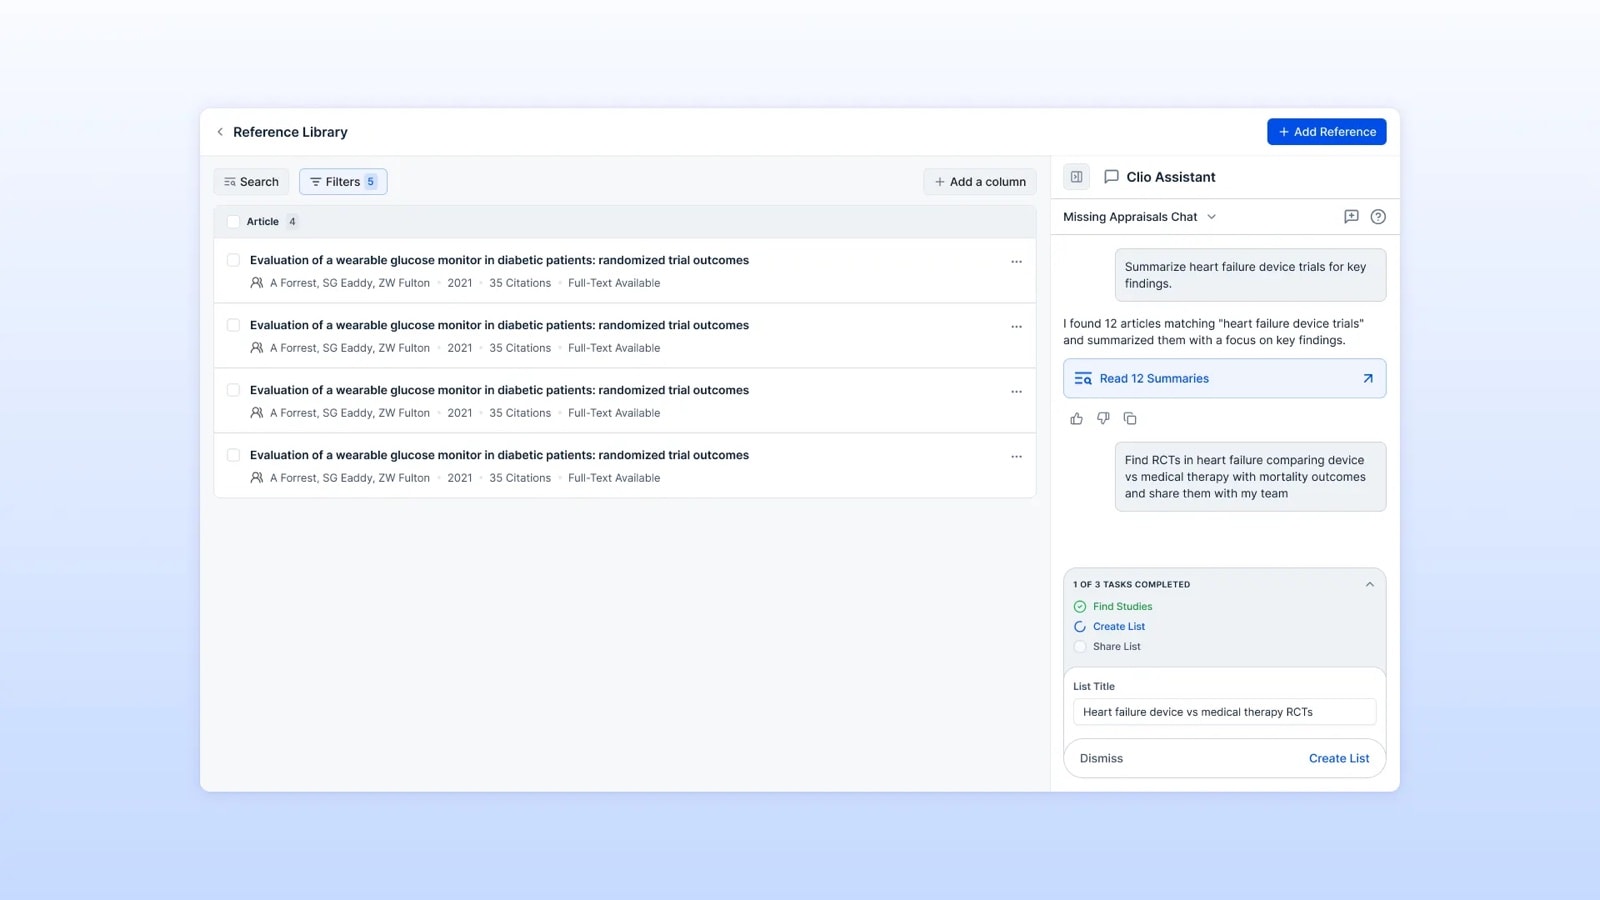Image resolution: width=1600 pixels, height=900 pixels.
Task: Give the assistant reply a thumbs down
Action: click(x=1103, y=419)
